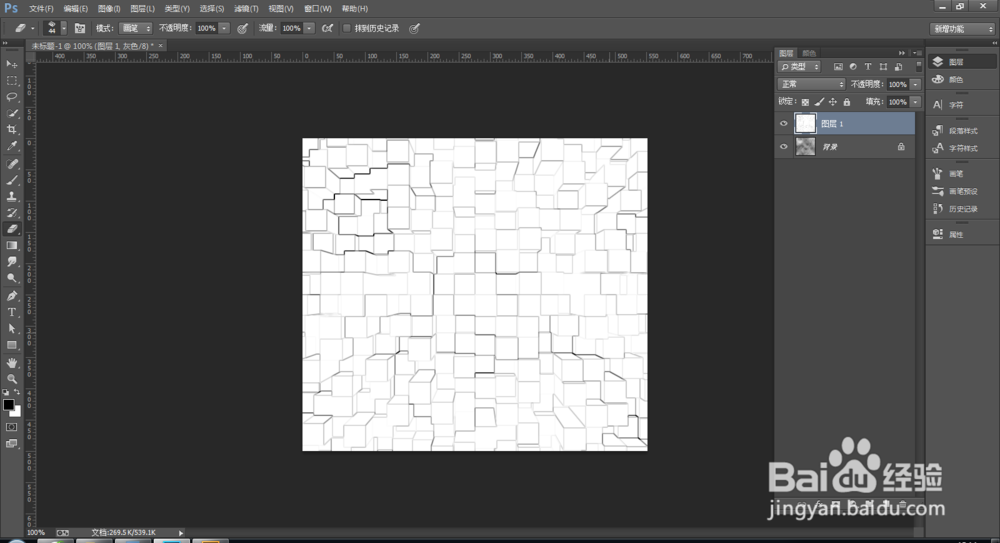Filter layers by shape layer icon
The width and height of the screenshot is (1000, 543).
[x=883, y=66]
